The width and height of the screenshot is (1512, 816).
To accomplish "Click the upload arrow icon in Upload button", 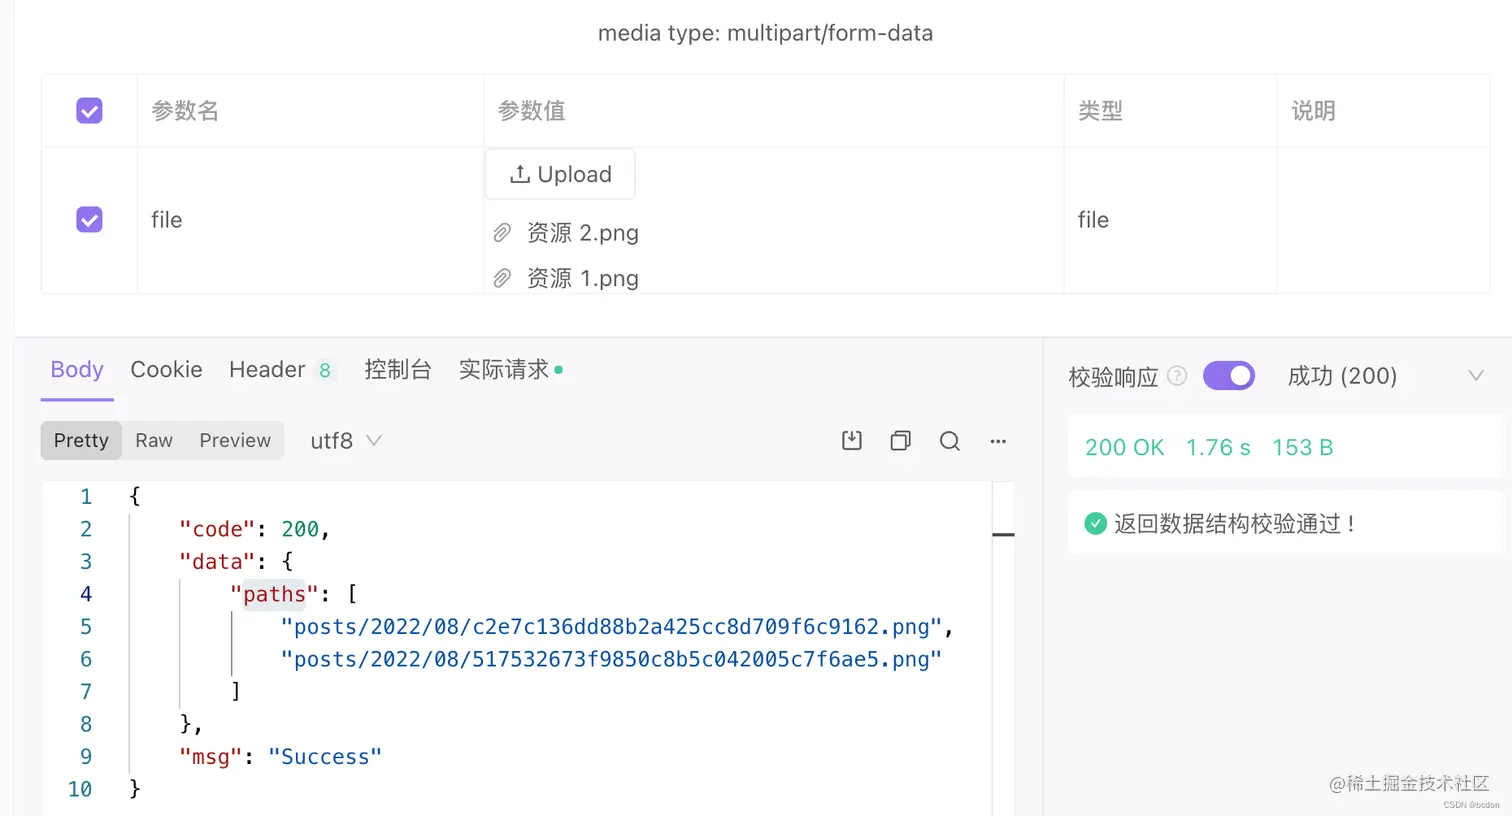I will (521, 173).
